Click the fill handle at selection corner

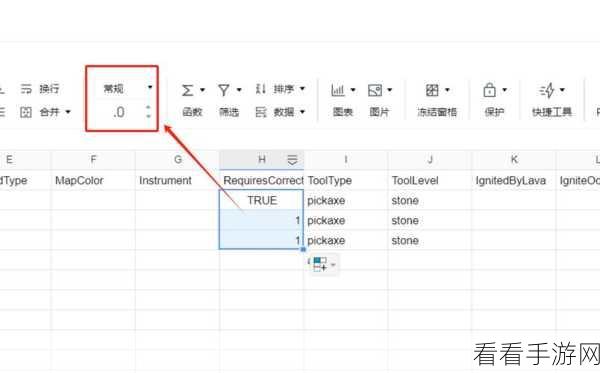[x=303, y=249]
